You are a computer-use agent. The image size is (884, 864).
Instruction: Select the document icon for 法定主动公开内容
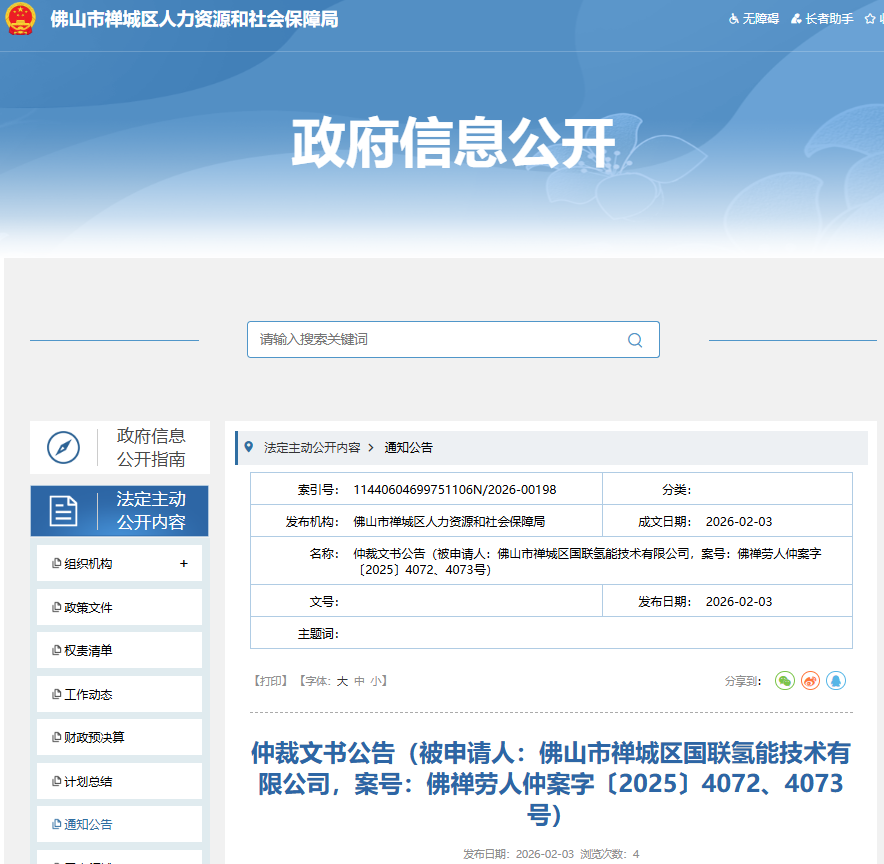pyautogui.click(x=64, y=511)
